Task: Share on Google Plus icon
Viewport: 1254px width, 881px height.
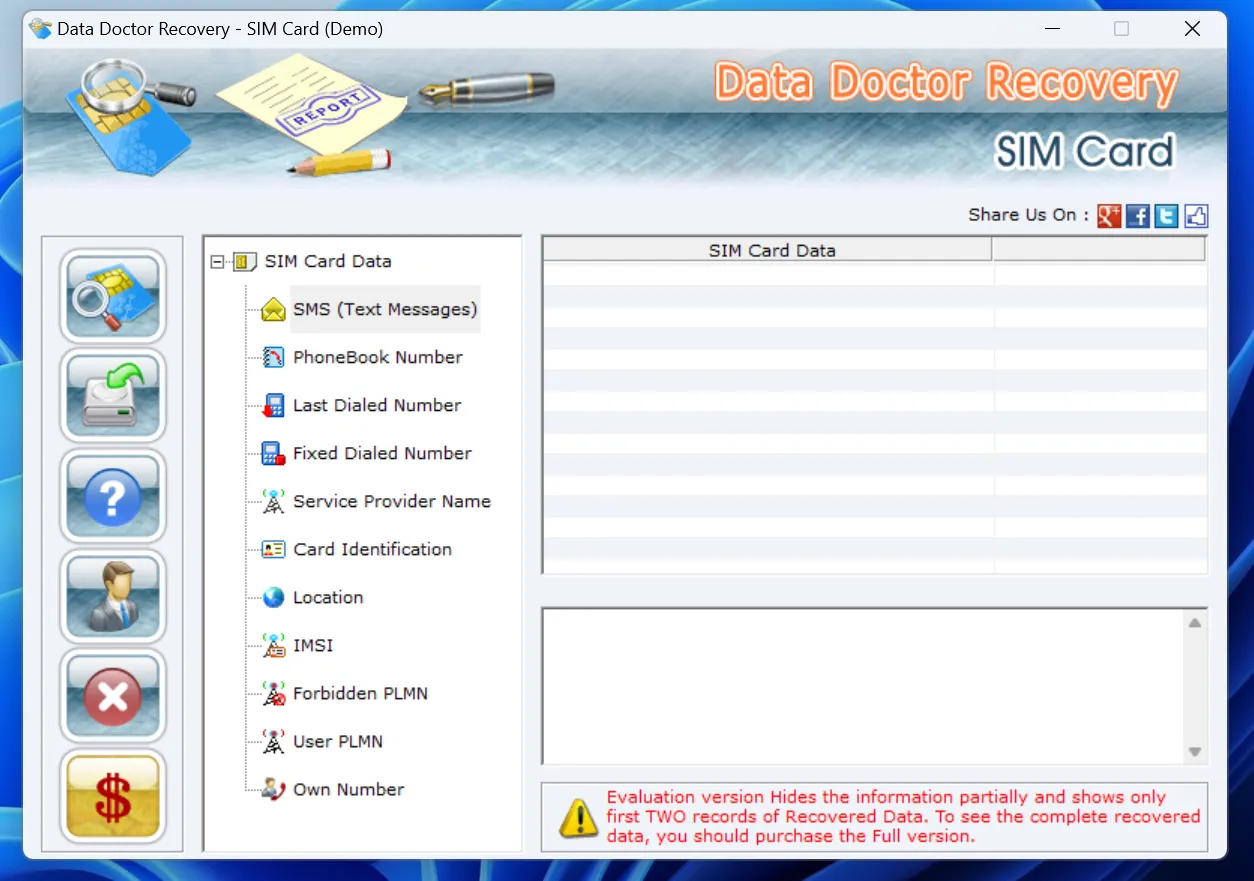Action: click(x=1109, y=215)
